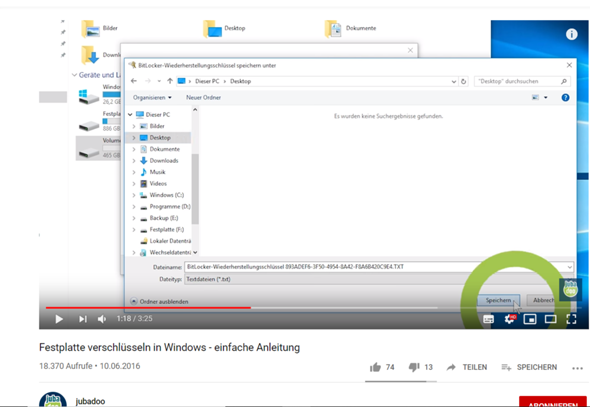Open view options dropdown arrow
Viewport: 590px width, 407px height.
546,98
